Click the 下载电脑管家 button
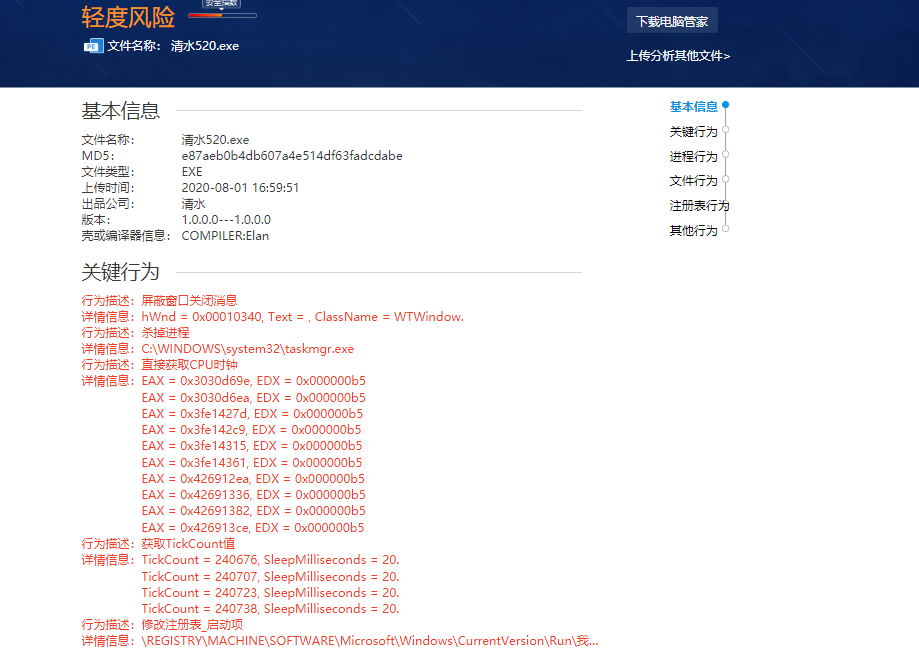This screenshot has height=661, width=919. pos(672,21)
